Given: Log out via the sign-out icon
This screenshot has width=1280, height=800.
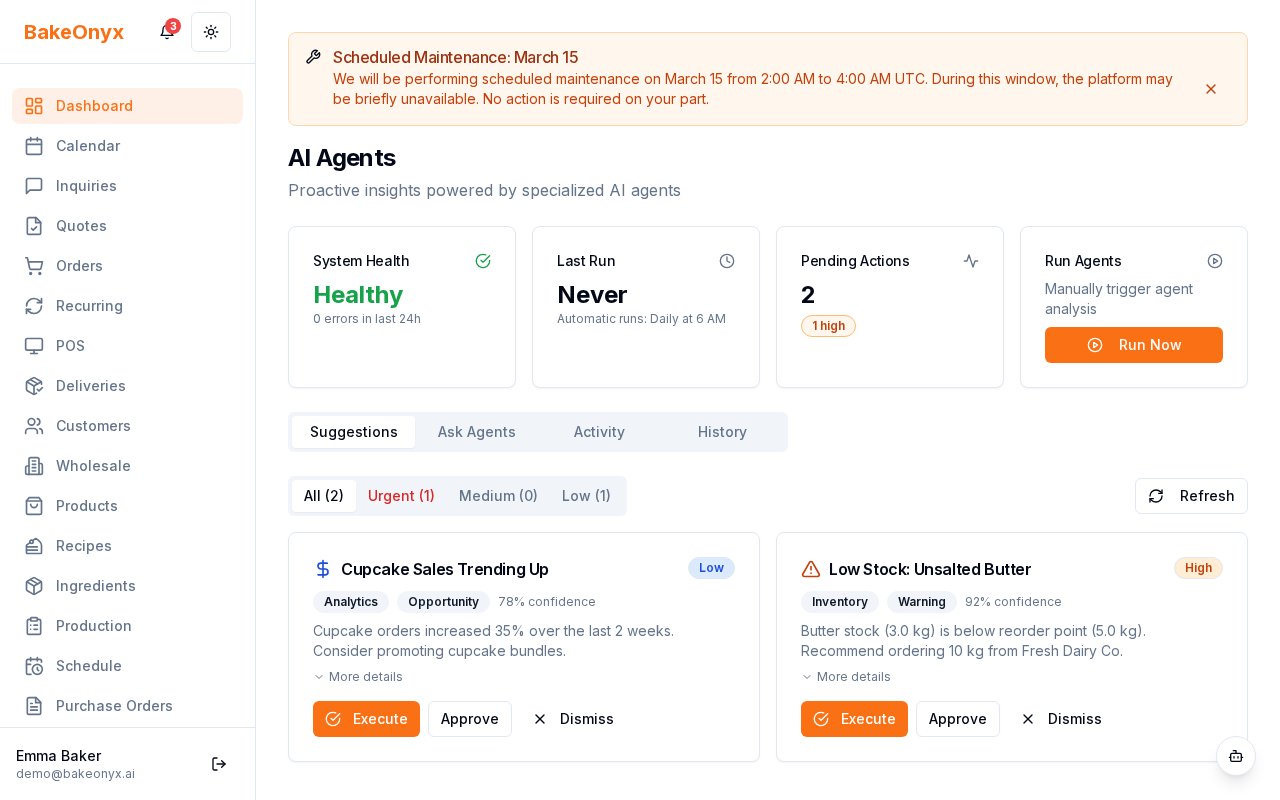Looking at the screenshot, I should coord(219,764).
